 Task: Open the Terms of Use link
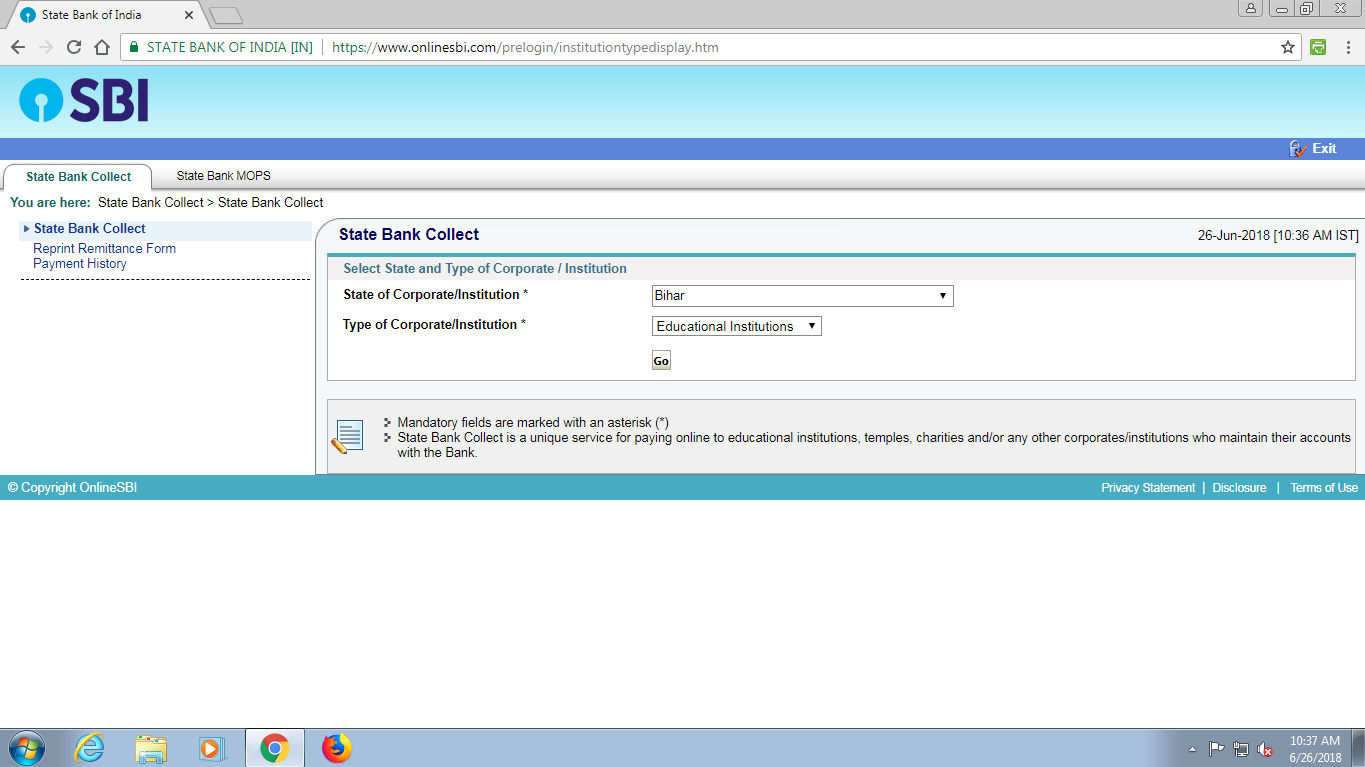(x=1324, y=488)
